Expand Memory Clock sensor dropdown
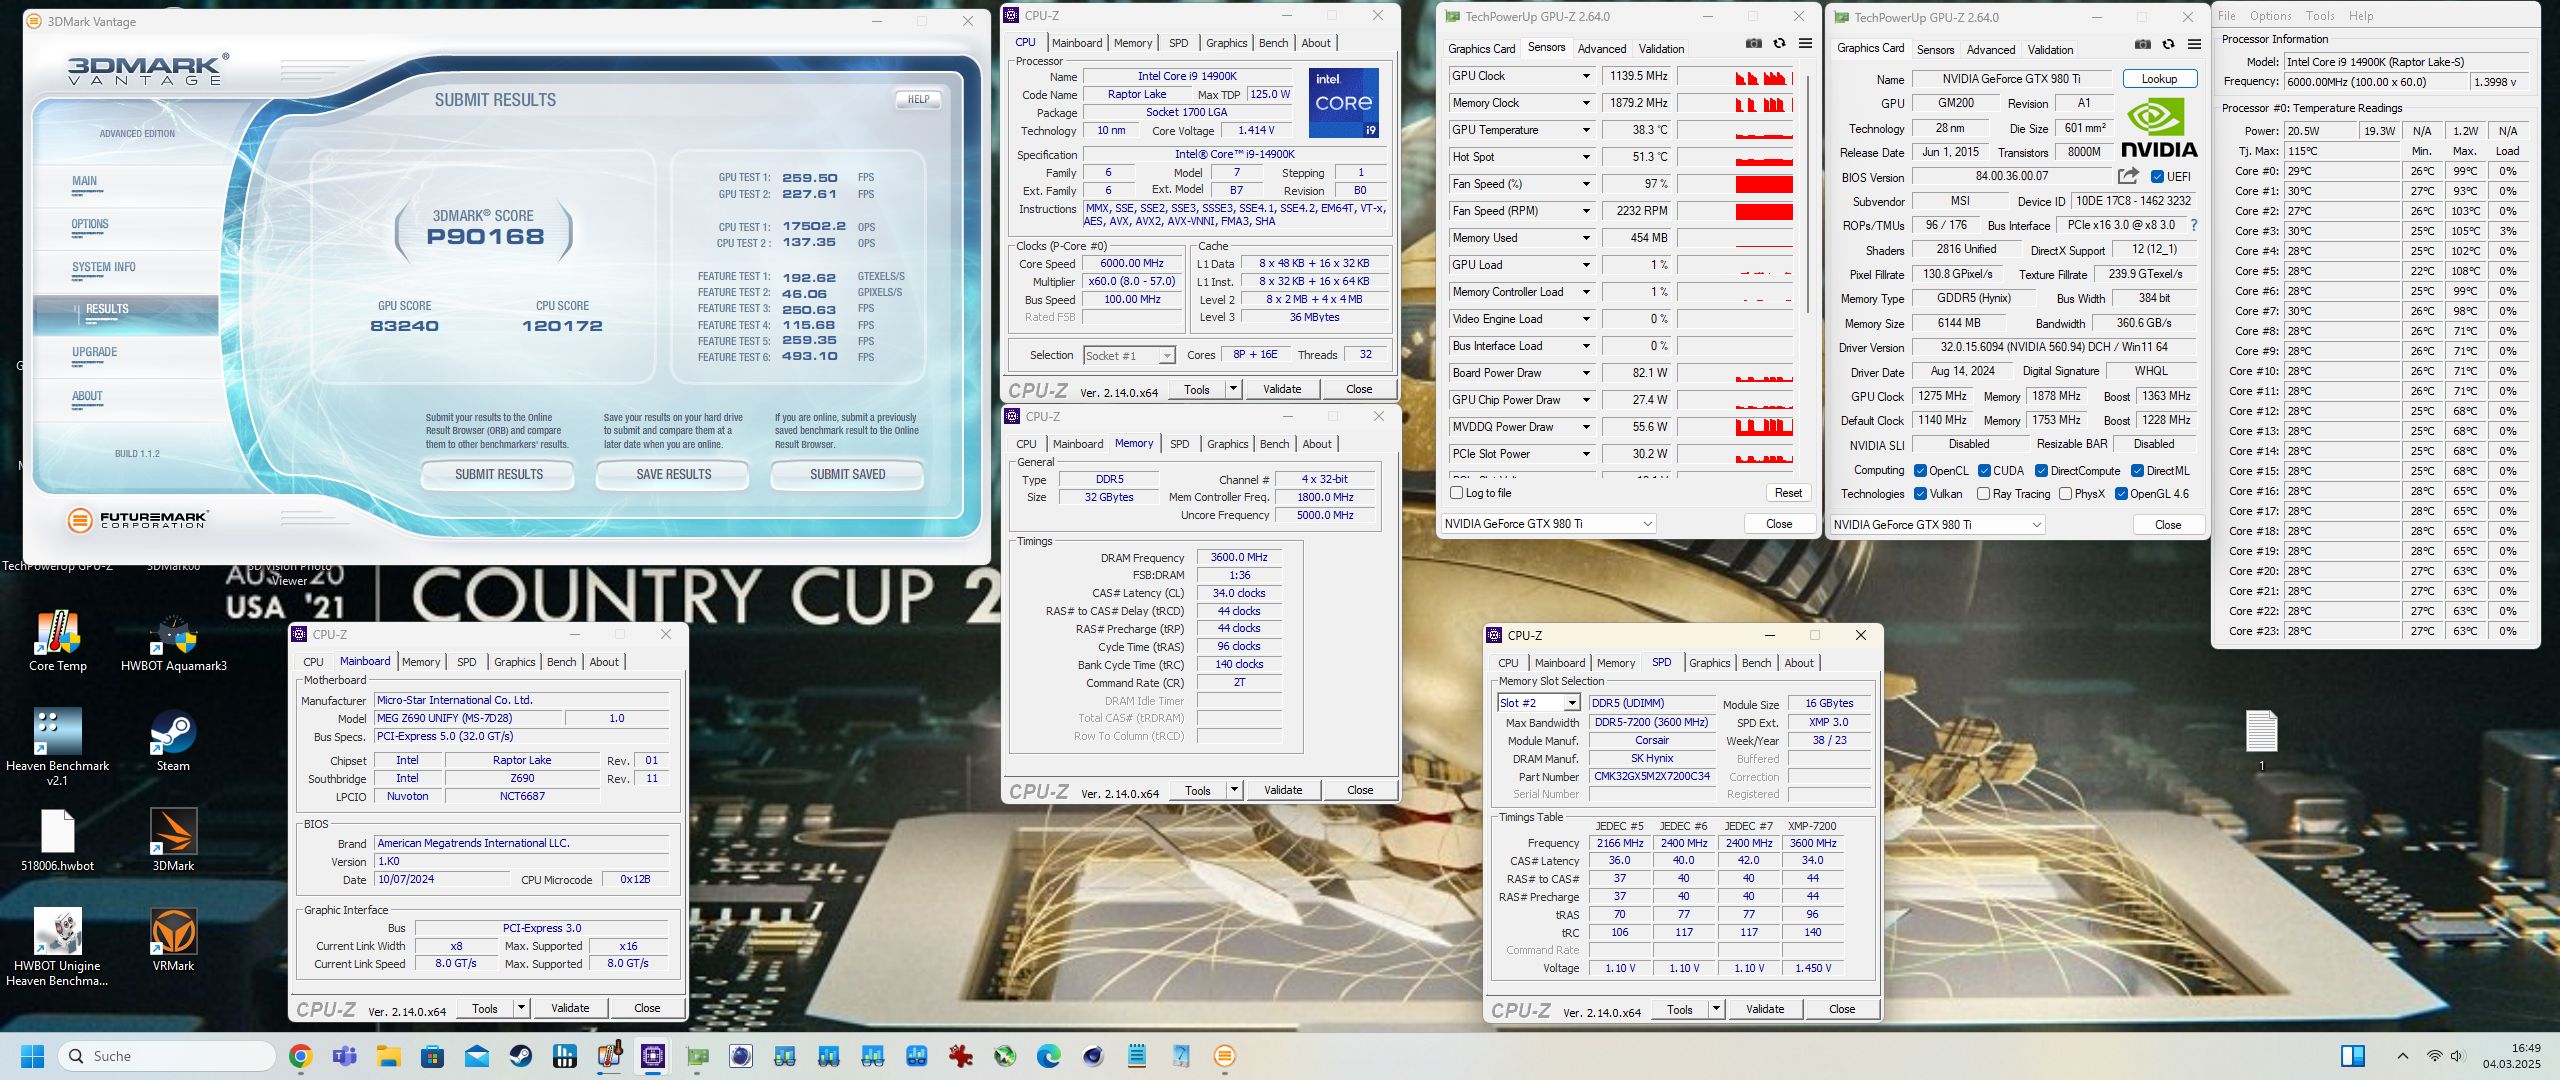Image resolution: width=2560 pixels, height=1080 pixels. tap(1586, 103)
